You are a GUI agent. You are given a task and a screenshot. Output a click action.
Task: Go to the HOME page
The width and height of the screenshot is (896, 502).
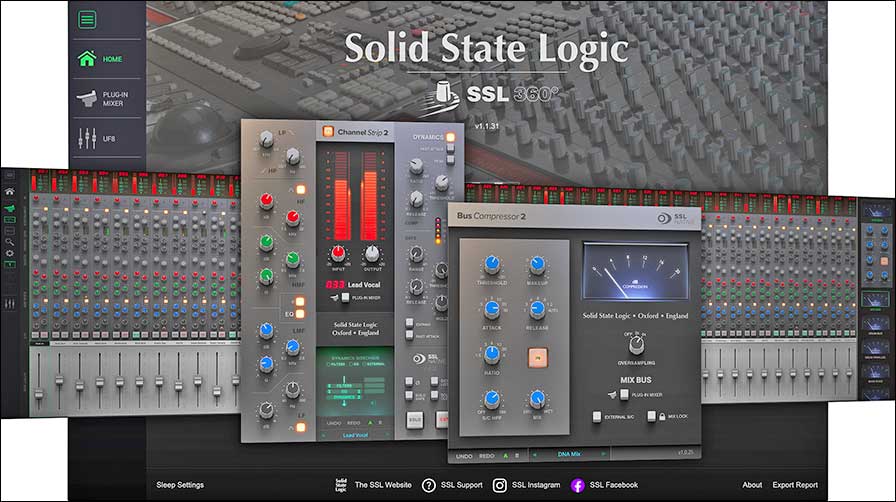pos(100,59)
